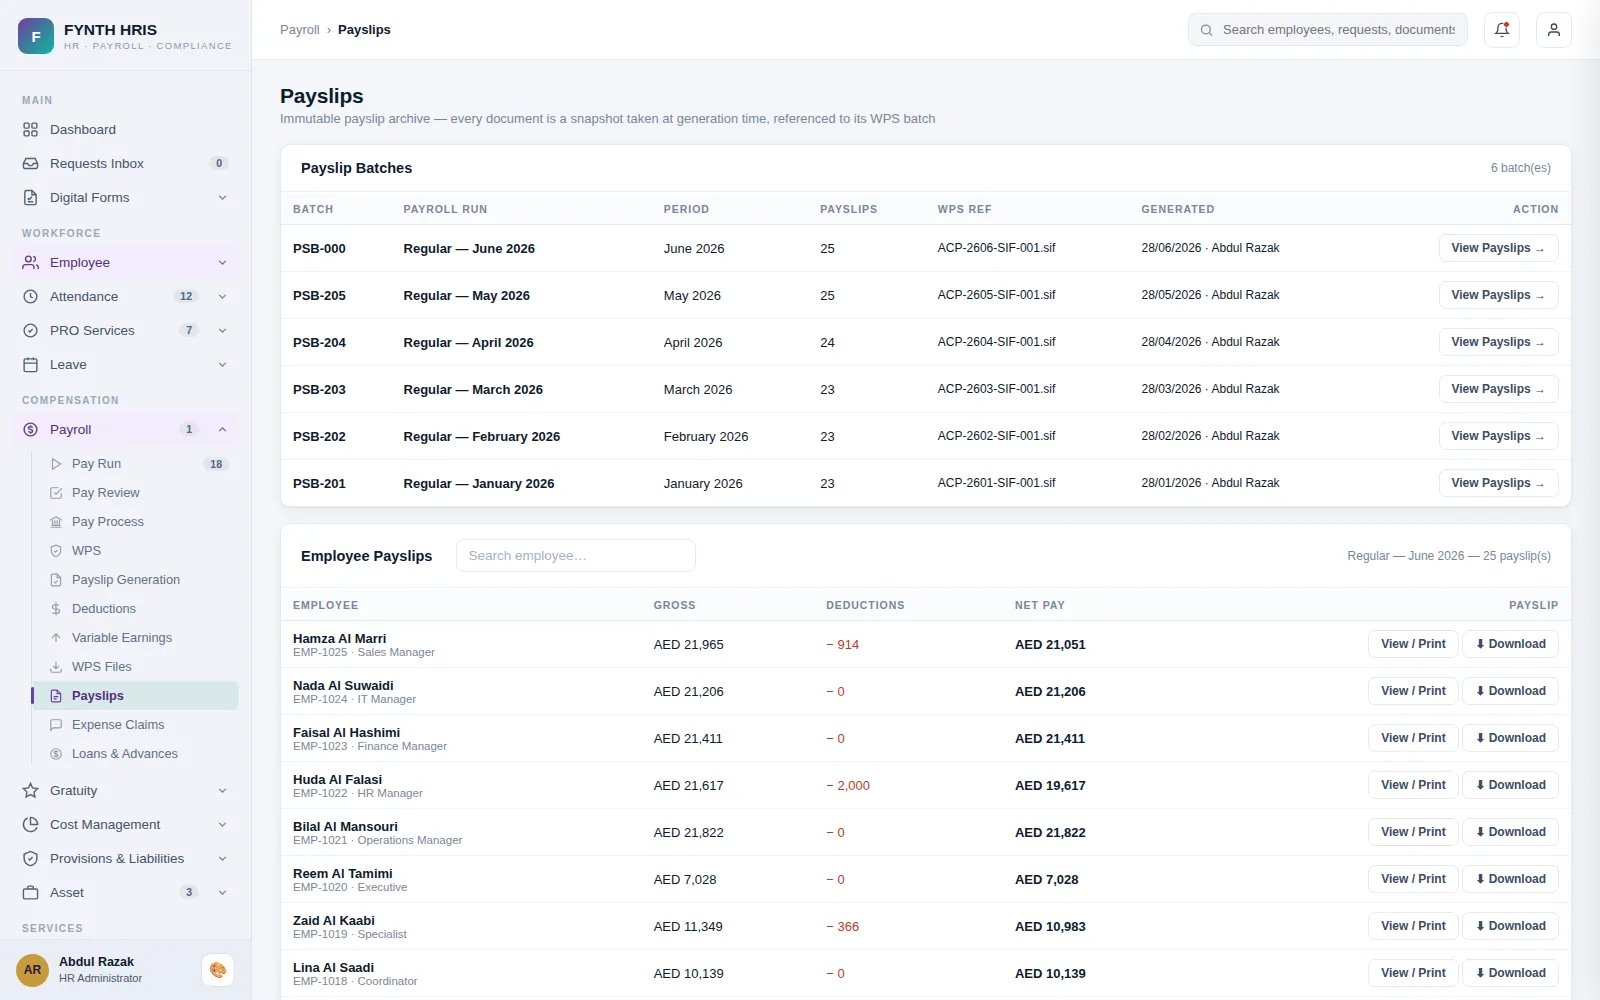Click the Provisions & Liabilities shield icon
The width and height of the screenshot is (1600, 1000).
[x=31, y=859]
